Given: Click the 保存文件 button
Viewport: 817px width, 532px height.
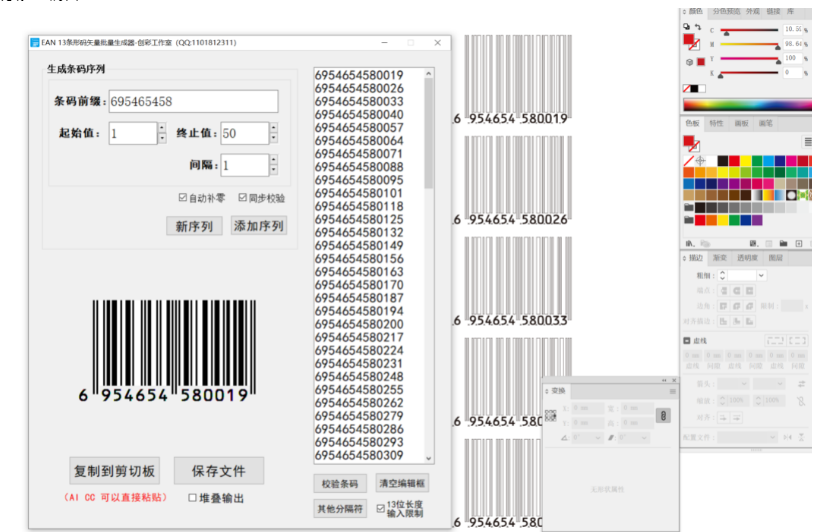Looking at the screenshot, I should pyautogui.click(x=219, y=471).
